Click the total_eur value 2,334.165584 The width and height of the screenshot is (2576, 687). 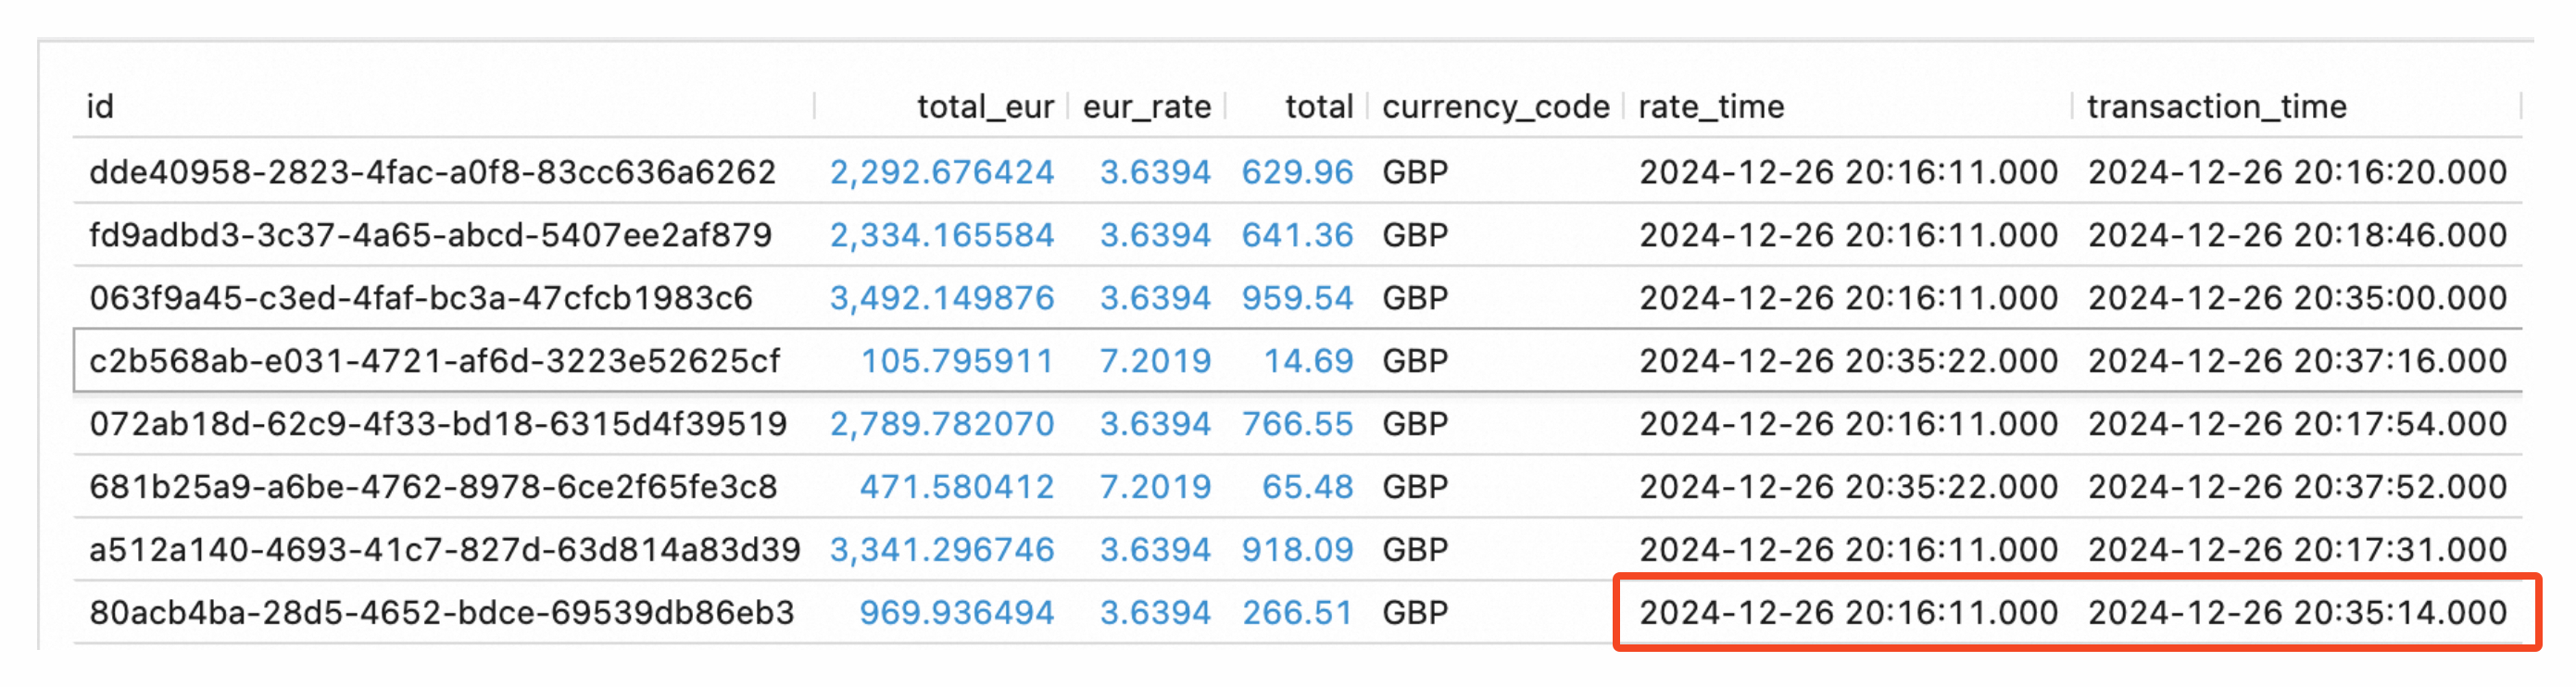tap(941, 235)
